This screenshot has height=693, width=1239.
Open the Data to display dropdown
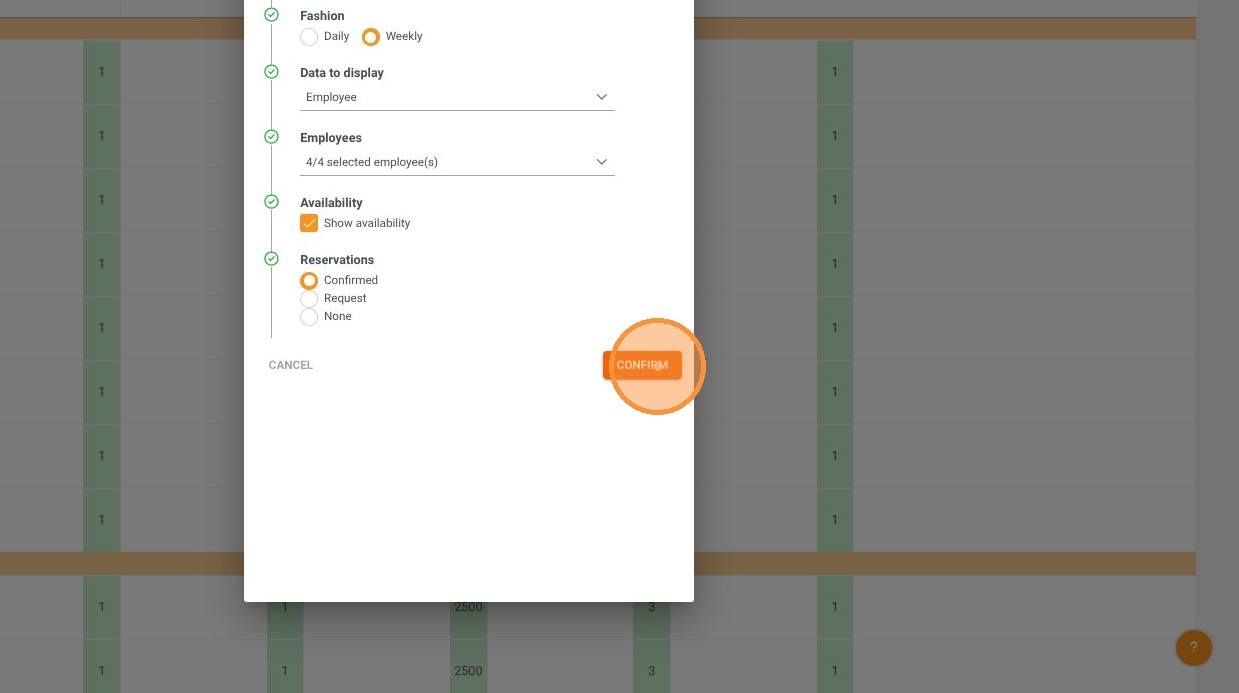[x=457, y=97]
